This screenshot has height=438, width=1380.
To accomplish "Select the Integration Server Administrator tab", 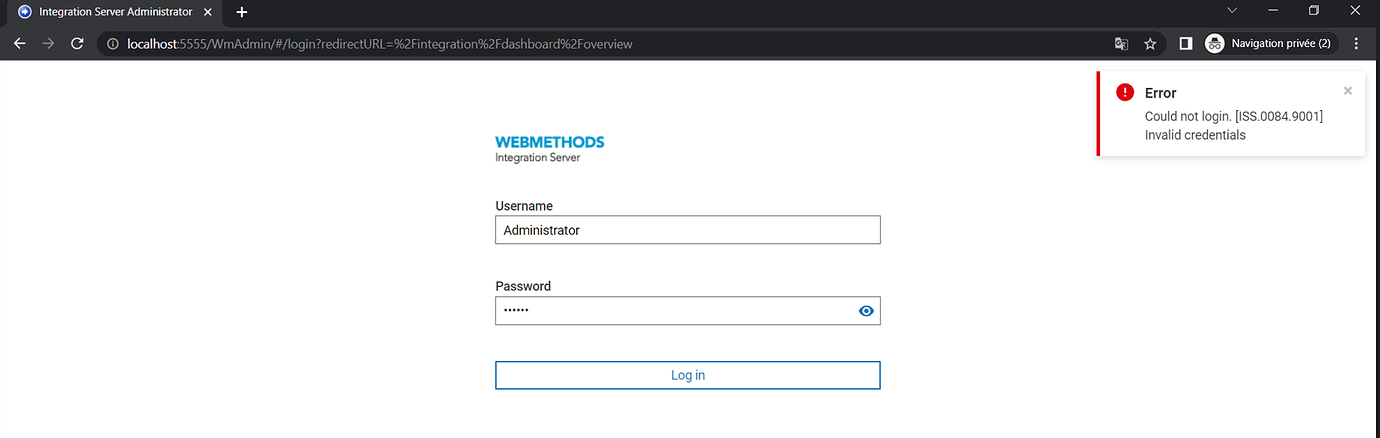I will [x=108, y=12].
